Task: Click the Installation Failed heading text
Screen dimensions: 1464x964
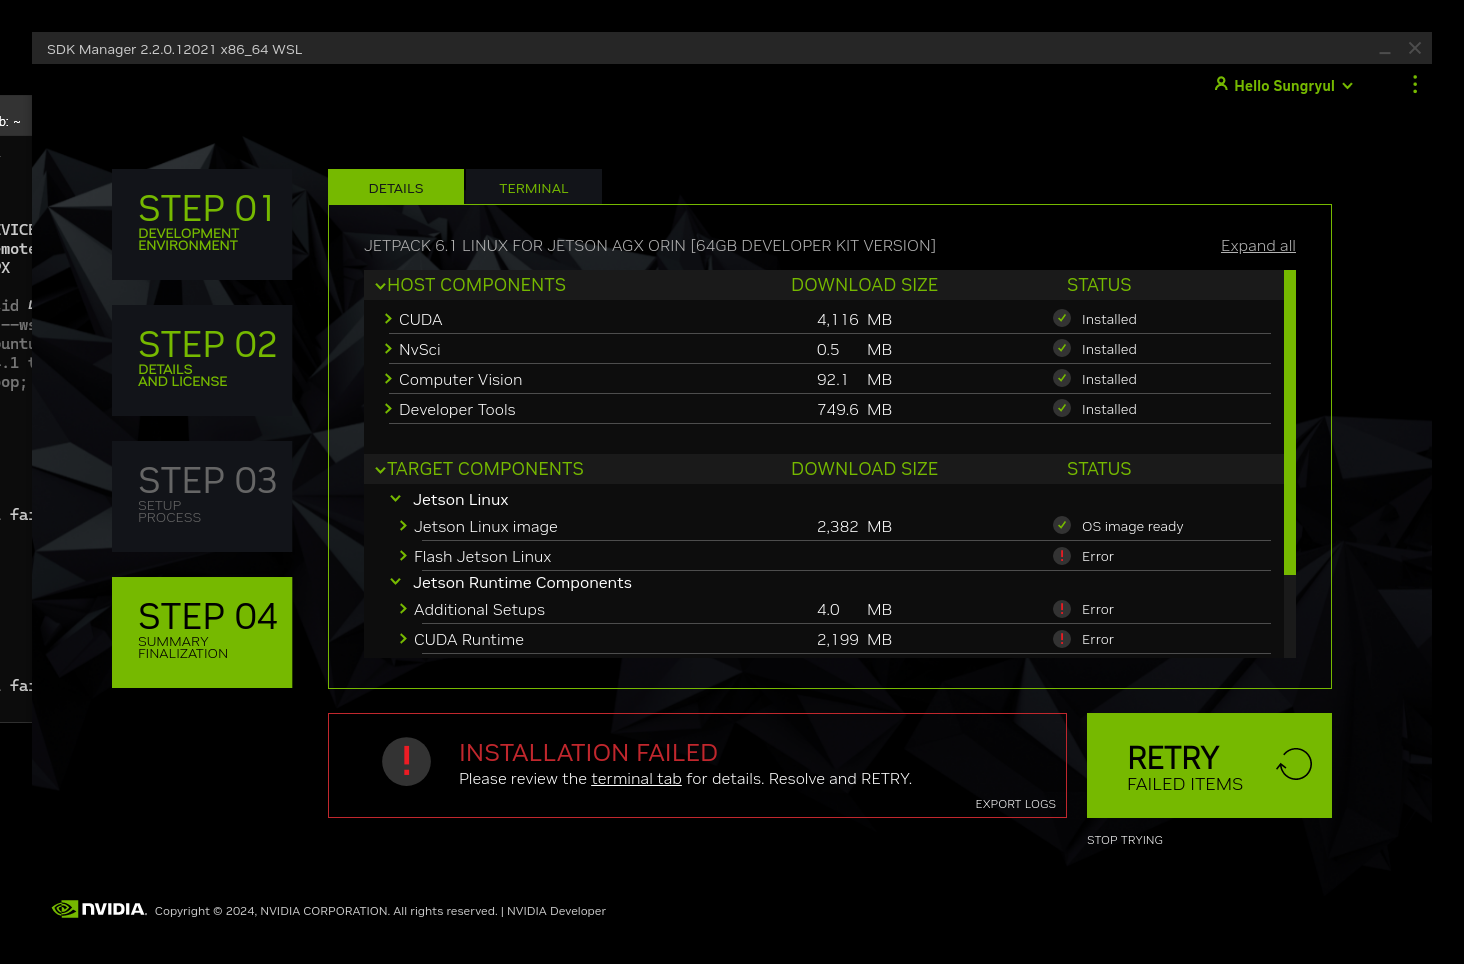Action: point(588,753)
